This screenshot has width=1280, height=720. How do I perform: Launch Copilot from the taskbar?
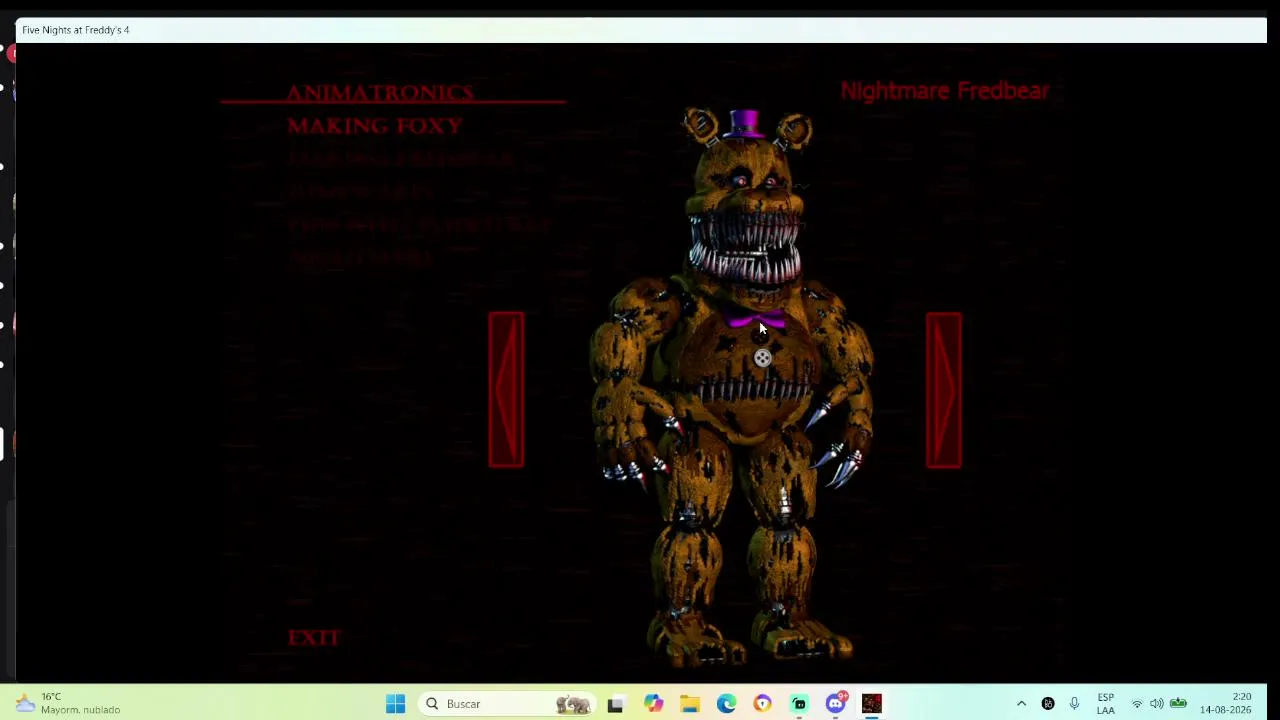653,704
